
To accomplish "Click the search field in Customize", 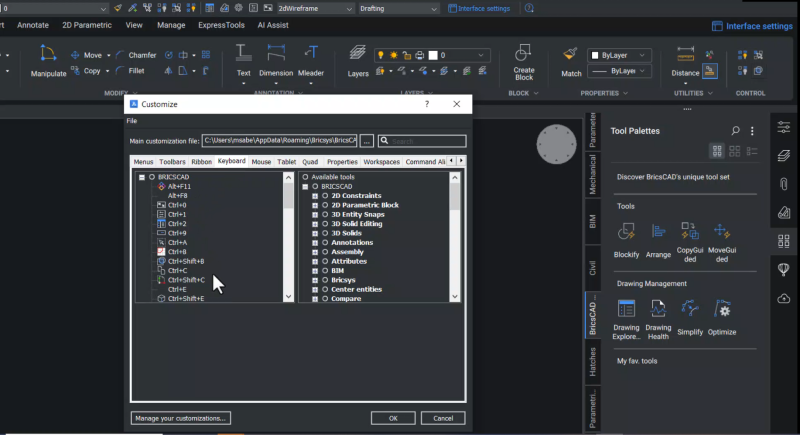I will (x=422, y=141).
